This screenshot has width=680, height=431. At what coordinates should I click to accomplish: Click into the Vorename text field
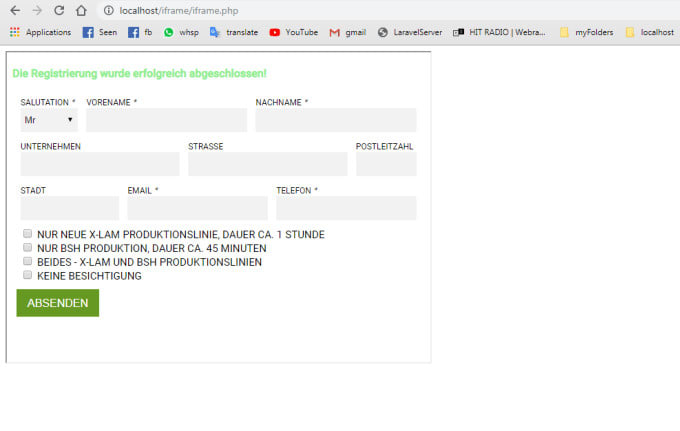point(167,120)
